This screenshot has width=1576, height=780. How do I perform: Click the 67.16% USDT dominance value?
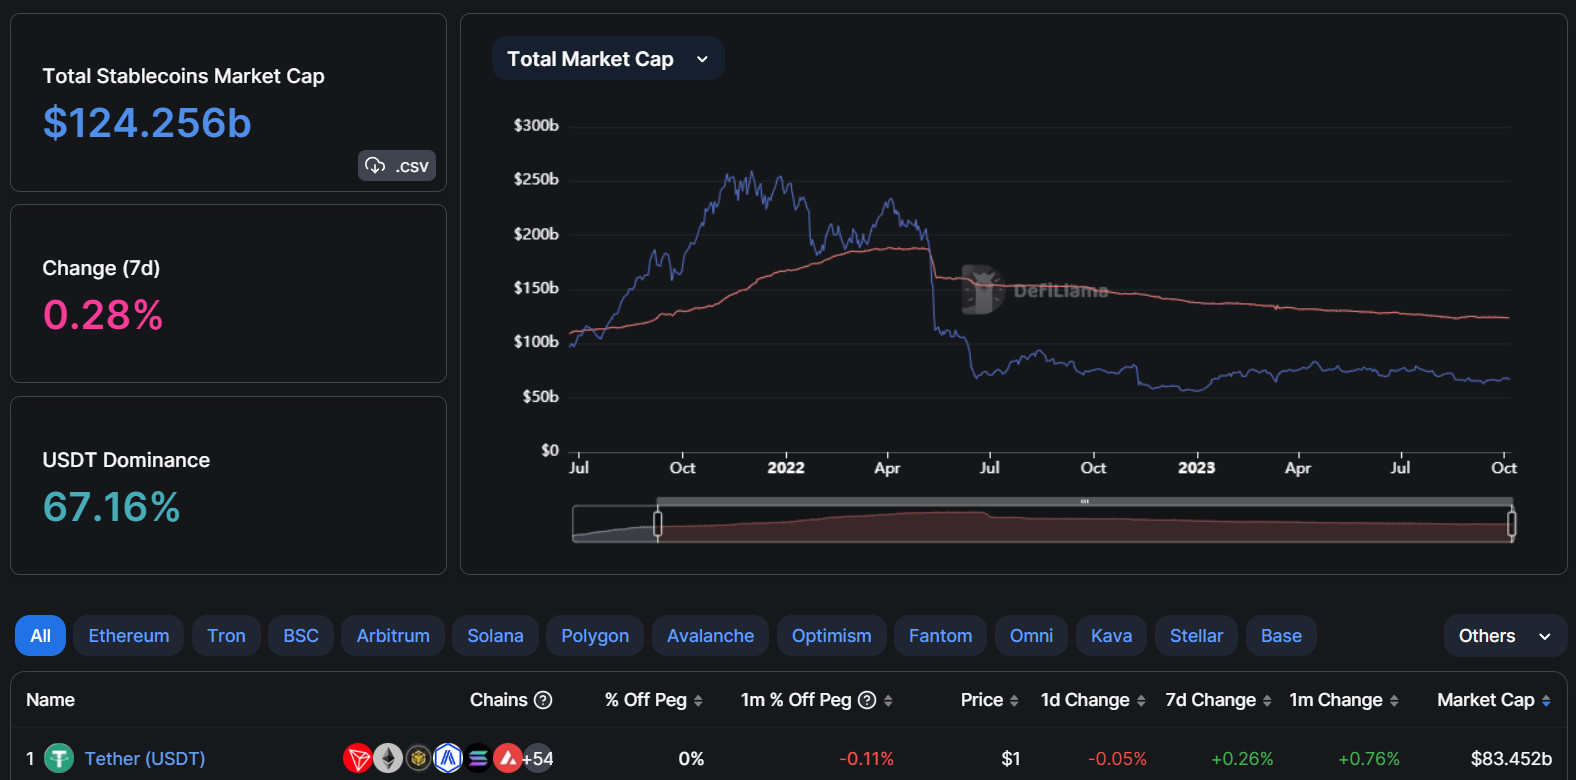pyautogui.click(x=111, y=507)
